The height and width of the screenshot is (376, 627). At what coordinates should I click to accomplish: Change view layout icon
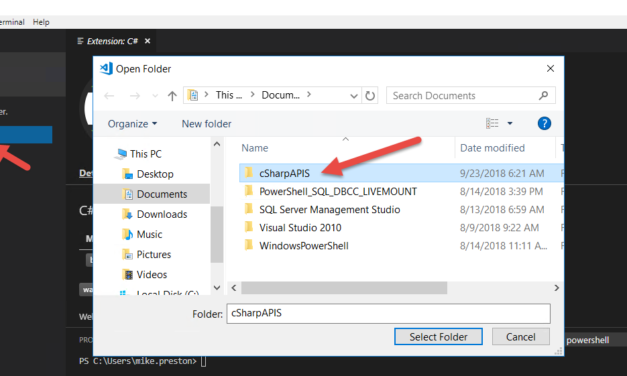[x=492, y=123]
